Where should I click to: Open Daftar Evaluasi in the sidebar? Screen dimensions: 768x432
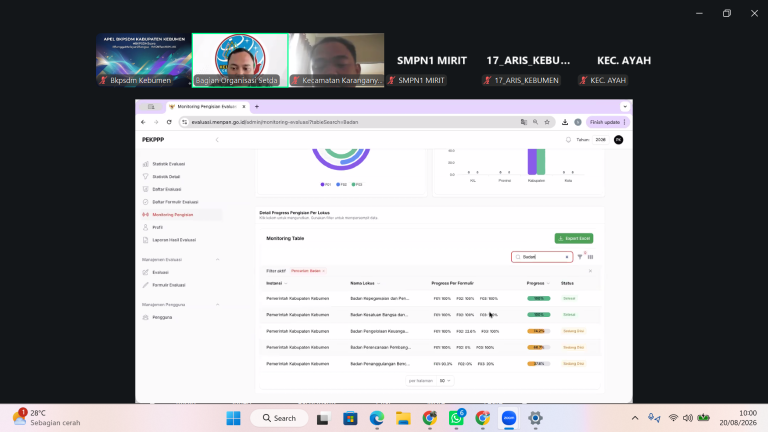(x=167, y=190)
